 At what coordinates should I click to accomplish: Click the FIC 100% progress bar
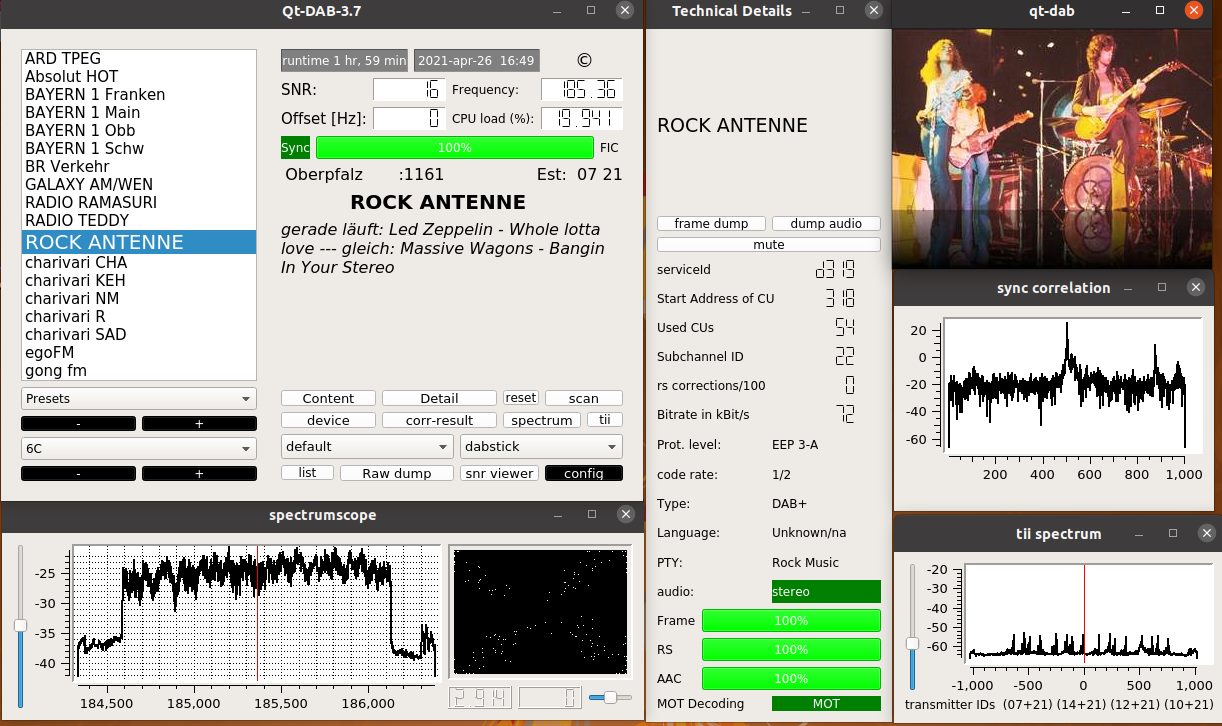tap(455, 148)
